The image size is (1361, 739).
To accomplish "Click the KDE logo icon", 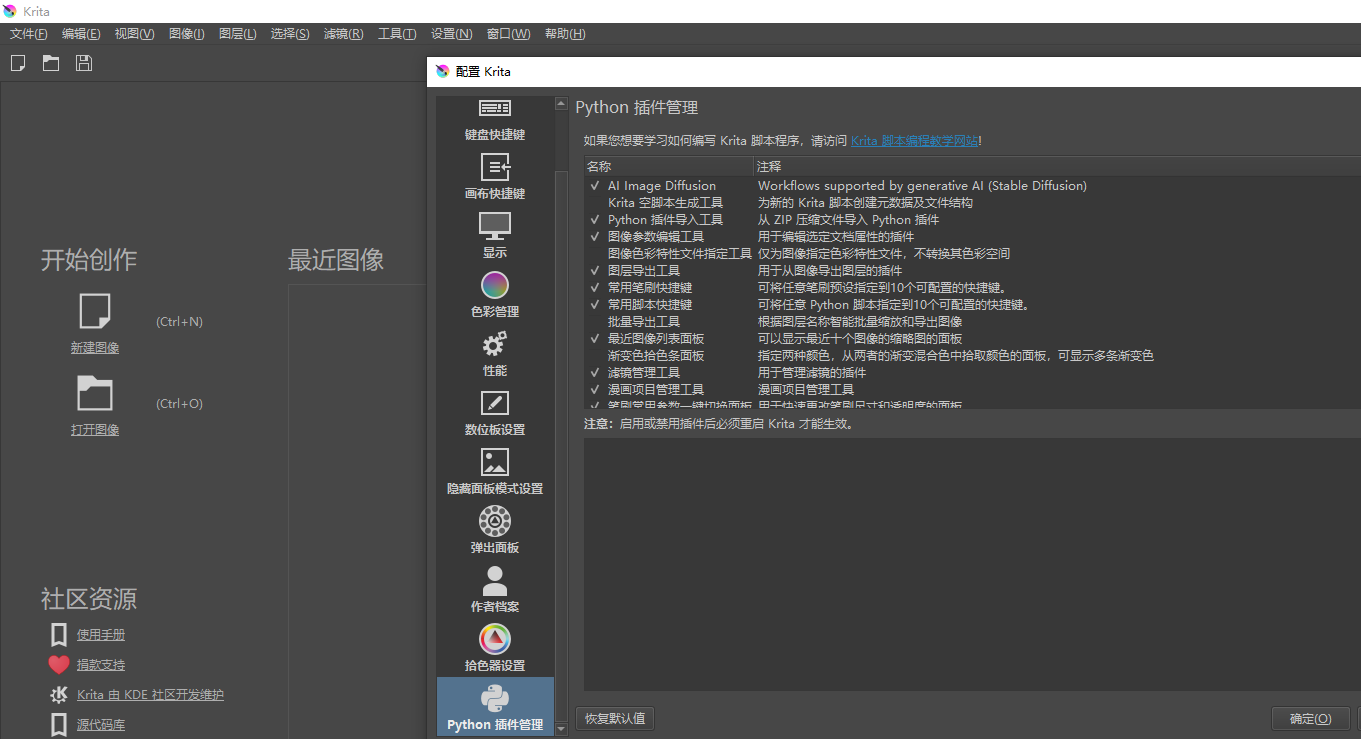I will pos(59,695).
